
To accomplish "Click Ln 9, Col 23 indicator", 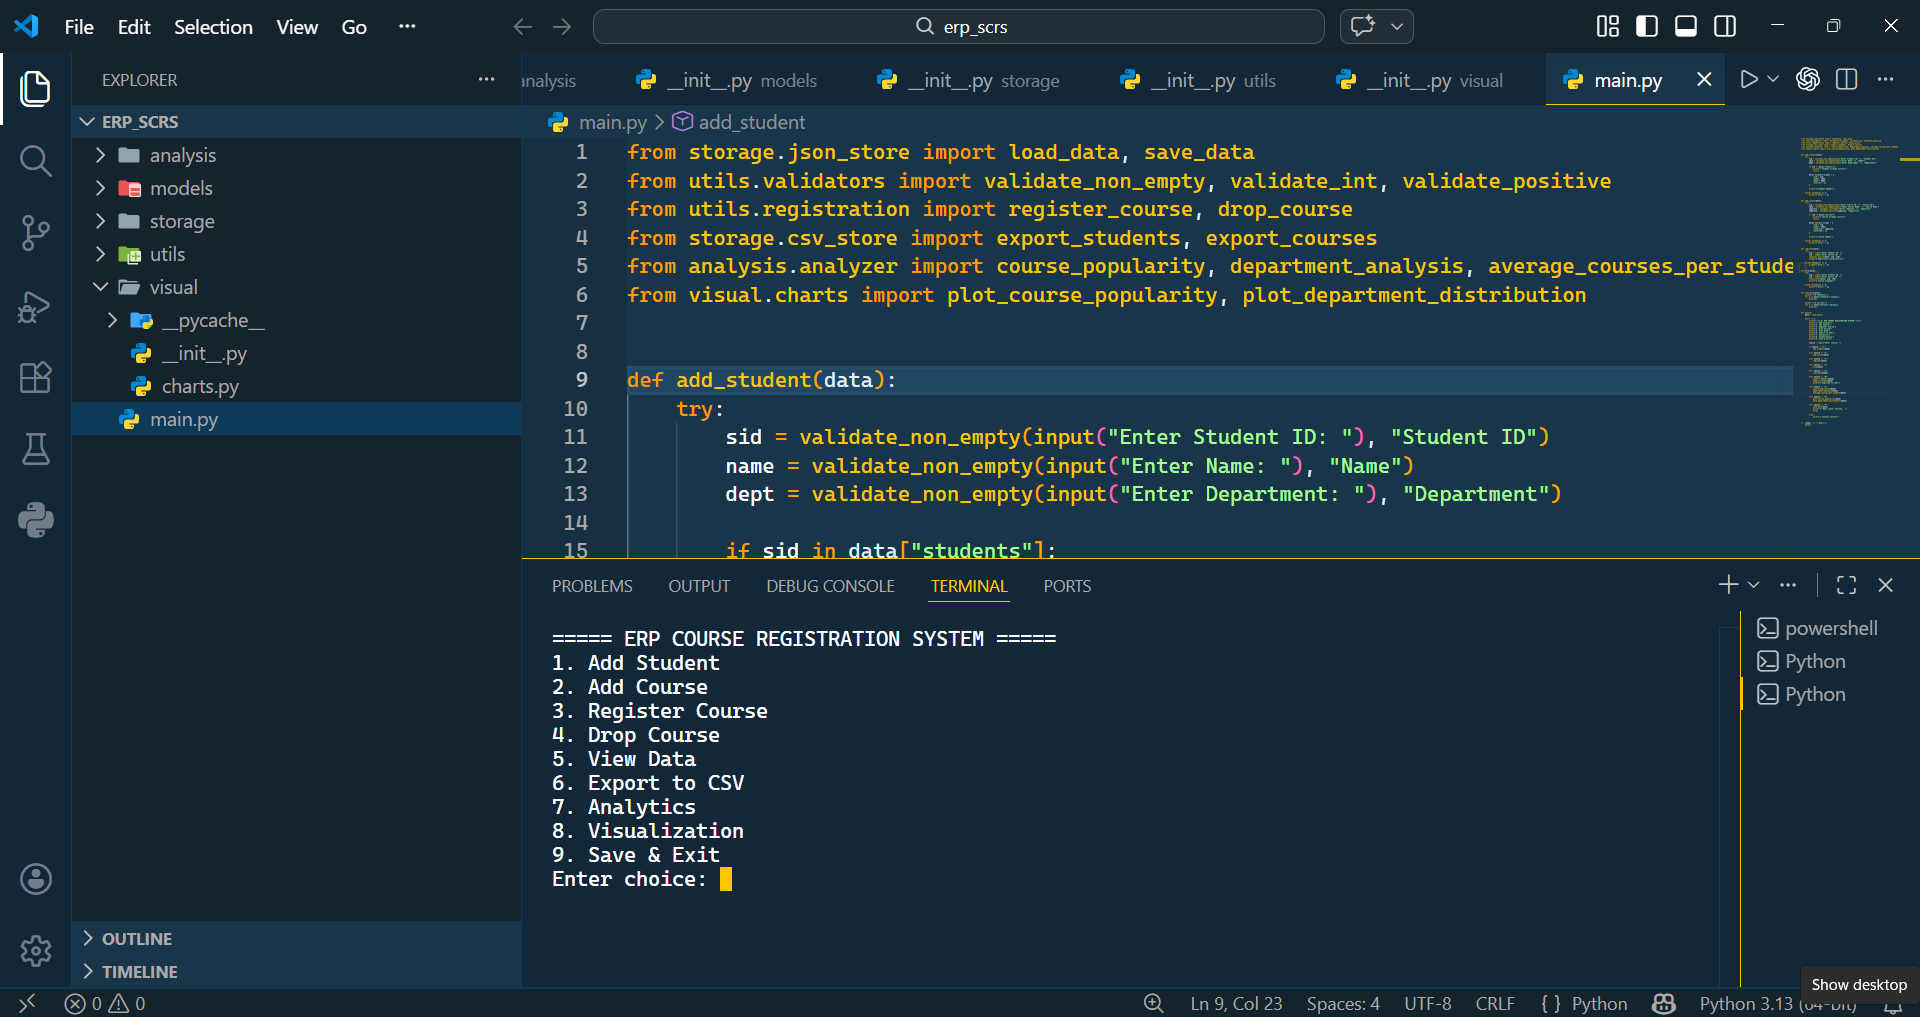I will (x=1236, y=1003).
